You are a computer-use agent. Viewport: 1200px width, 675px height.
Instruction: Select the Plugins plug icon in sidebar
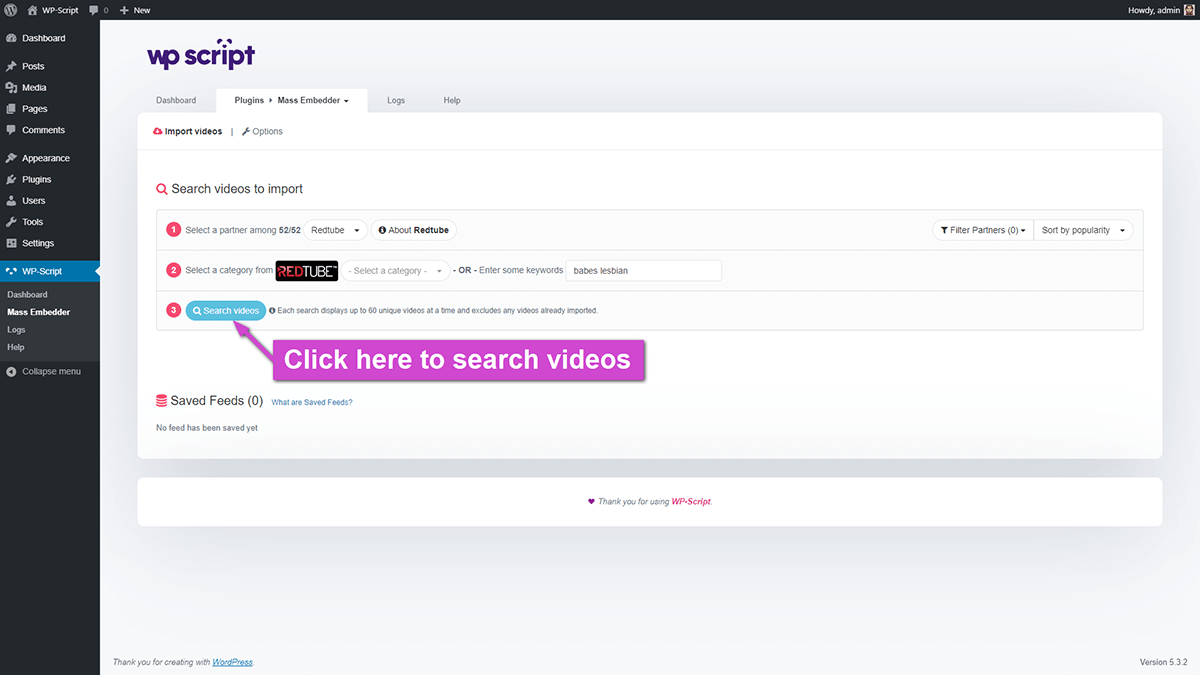click(x=11, y=180)
